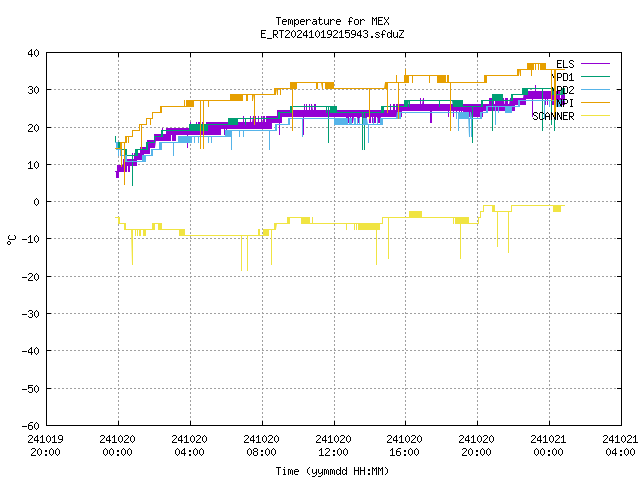Click the x-axis label '241020 00:00'
Screen dimensions: 640x480
coord(118,446)
